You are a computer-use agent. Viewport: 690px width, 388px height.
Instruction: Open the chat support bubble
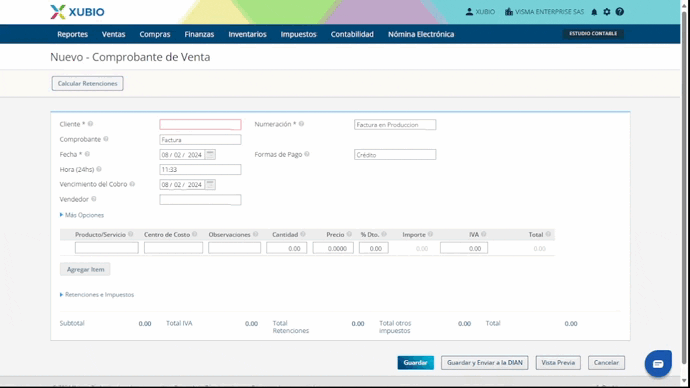[x=658, y=363]
